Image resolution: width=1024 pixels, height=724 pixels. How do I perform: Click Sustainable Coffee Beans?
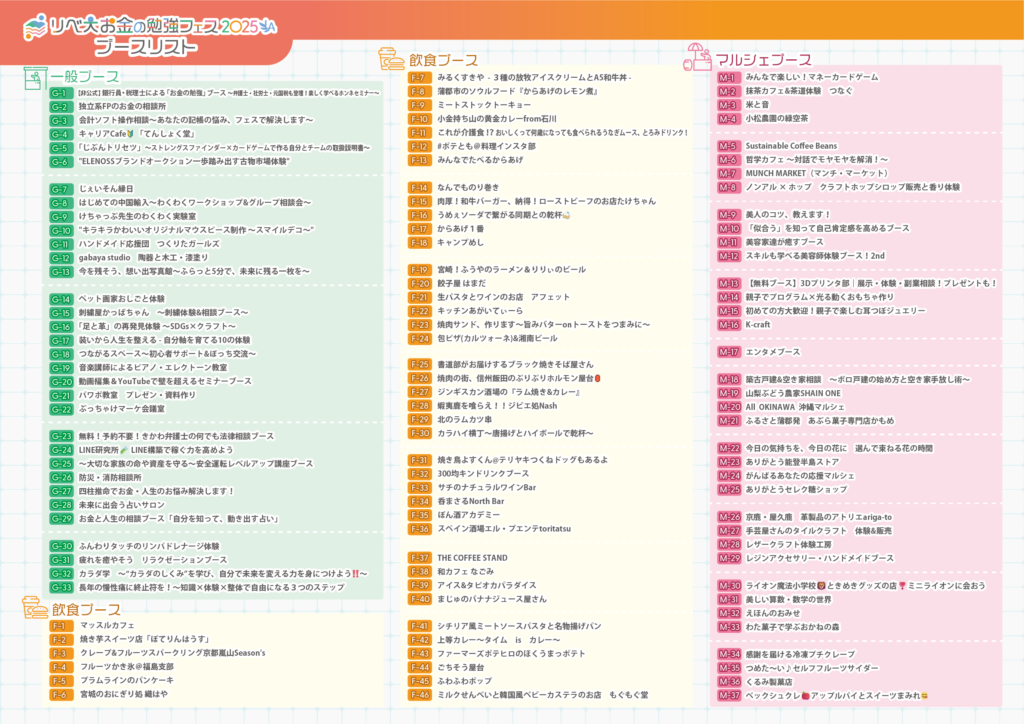pyautogui.click(x=777, y=146)
